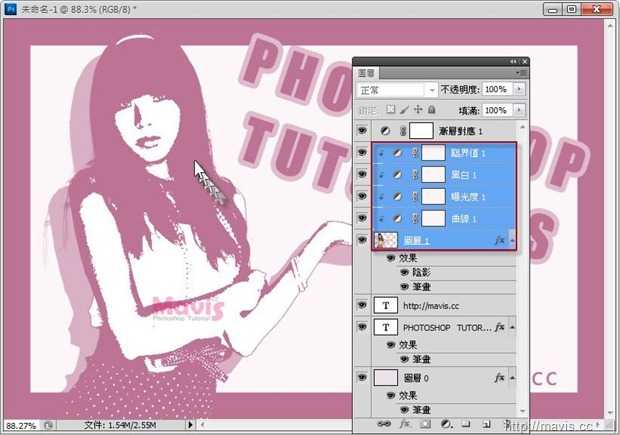The height and width of the screenshot is (435, 620).
Task: Click the T thumbnail of http://mavis.cc layer
Action: pos(386,305)
